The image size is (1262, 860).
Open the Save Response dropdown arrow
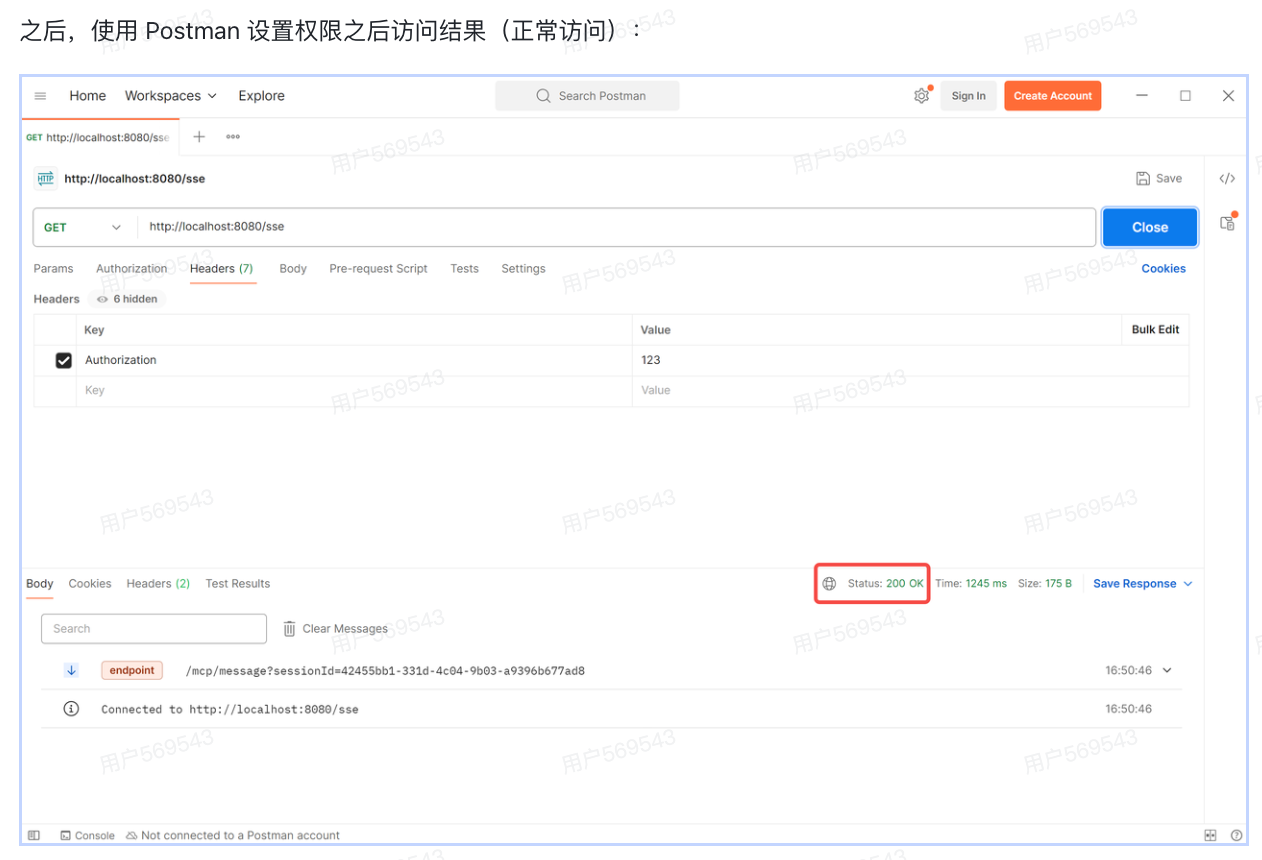[1188, 584]
